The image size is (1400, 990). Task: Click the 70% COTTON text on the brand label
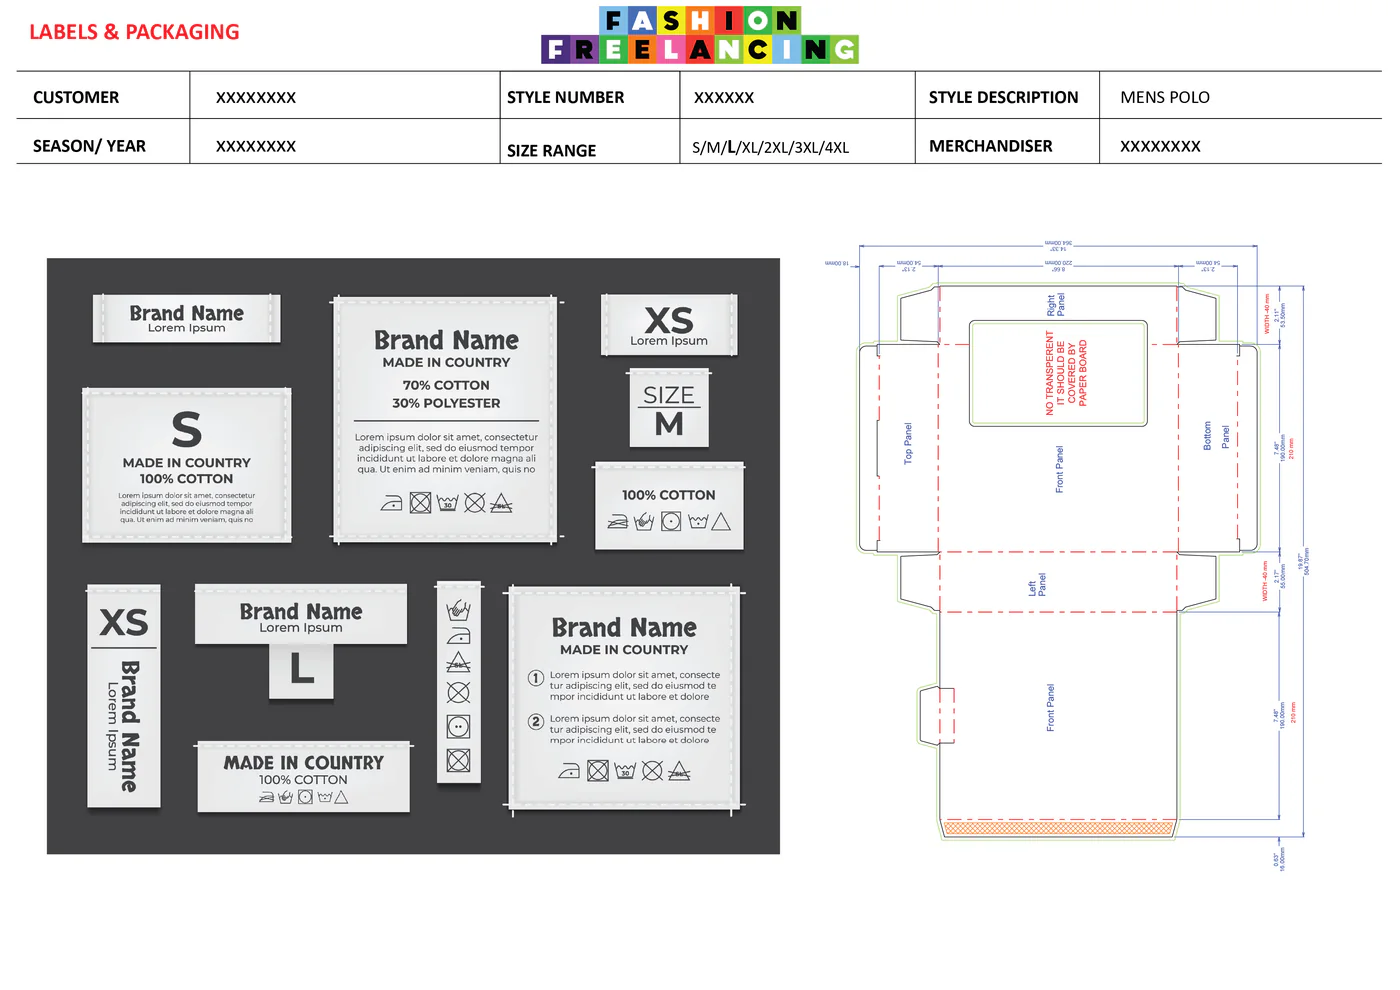[x=446, y=385]
